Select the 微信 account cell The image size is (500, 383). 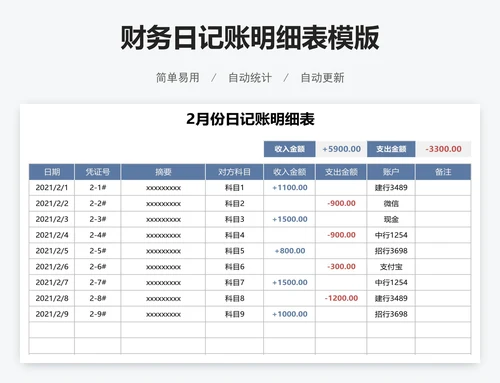tap(391, 203)
